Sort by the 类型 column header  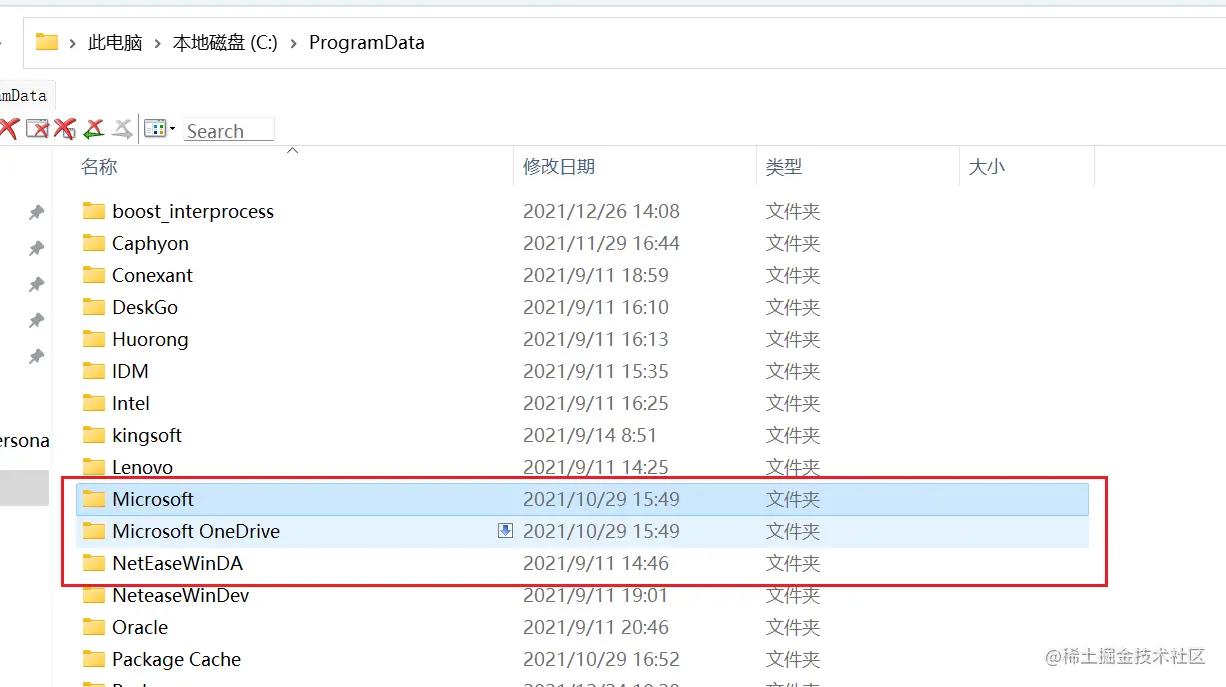pos(784,167)
